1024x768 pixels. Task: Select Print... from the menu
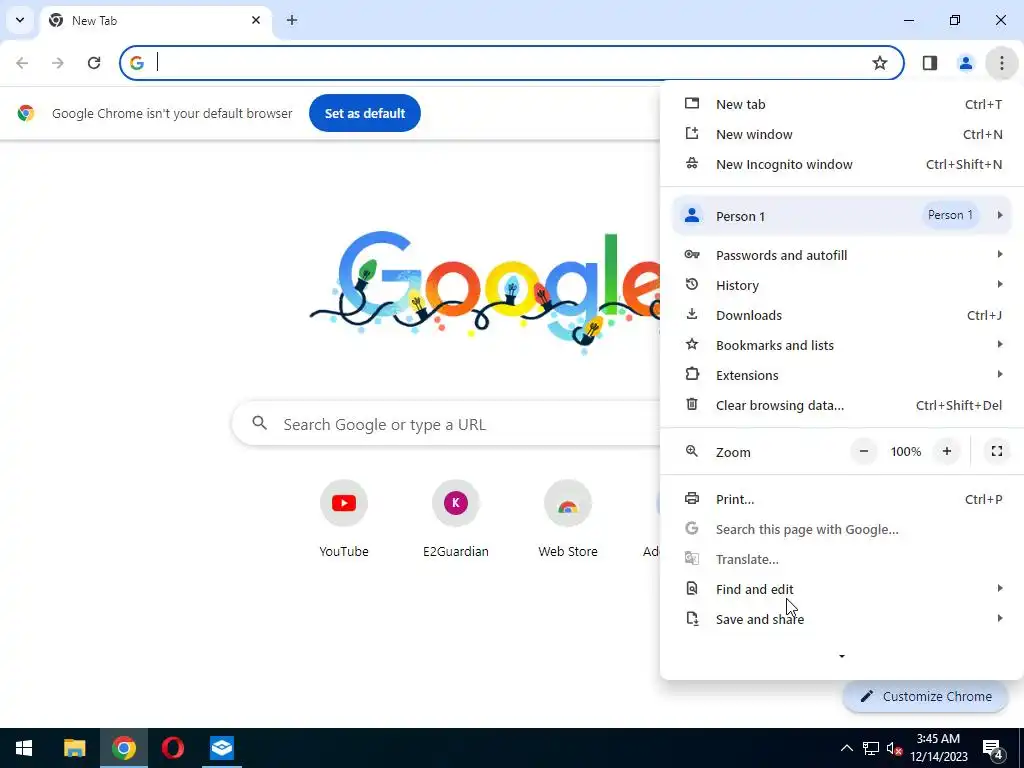pos(842,500)
